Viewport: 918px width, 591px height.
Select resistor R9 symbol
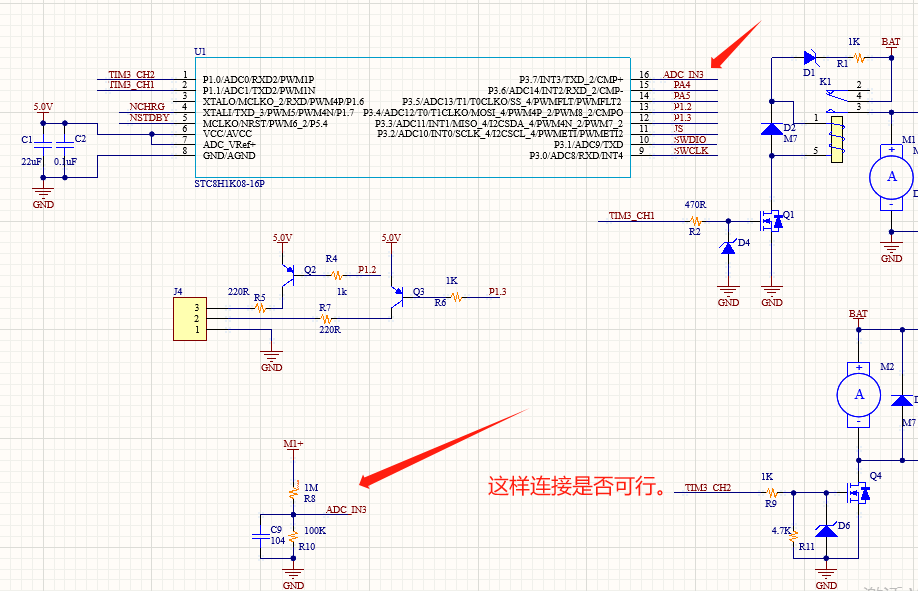click(x=772, y=493)
